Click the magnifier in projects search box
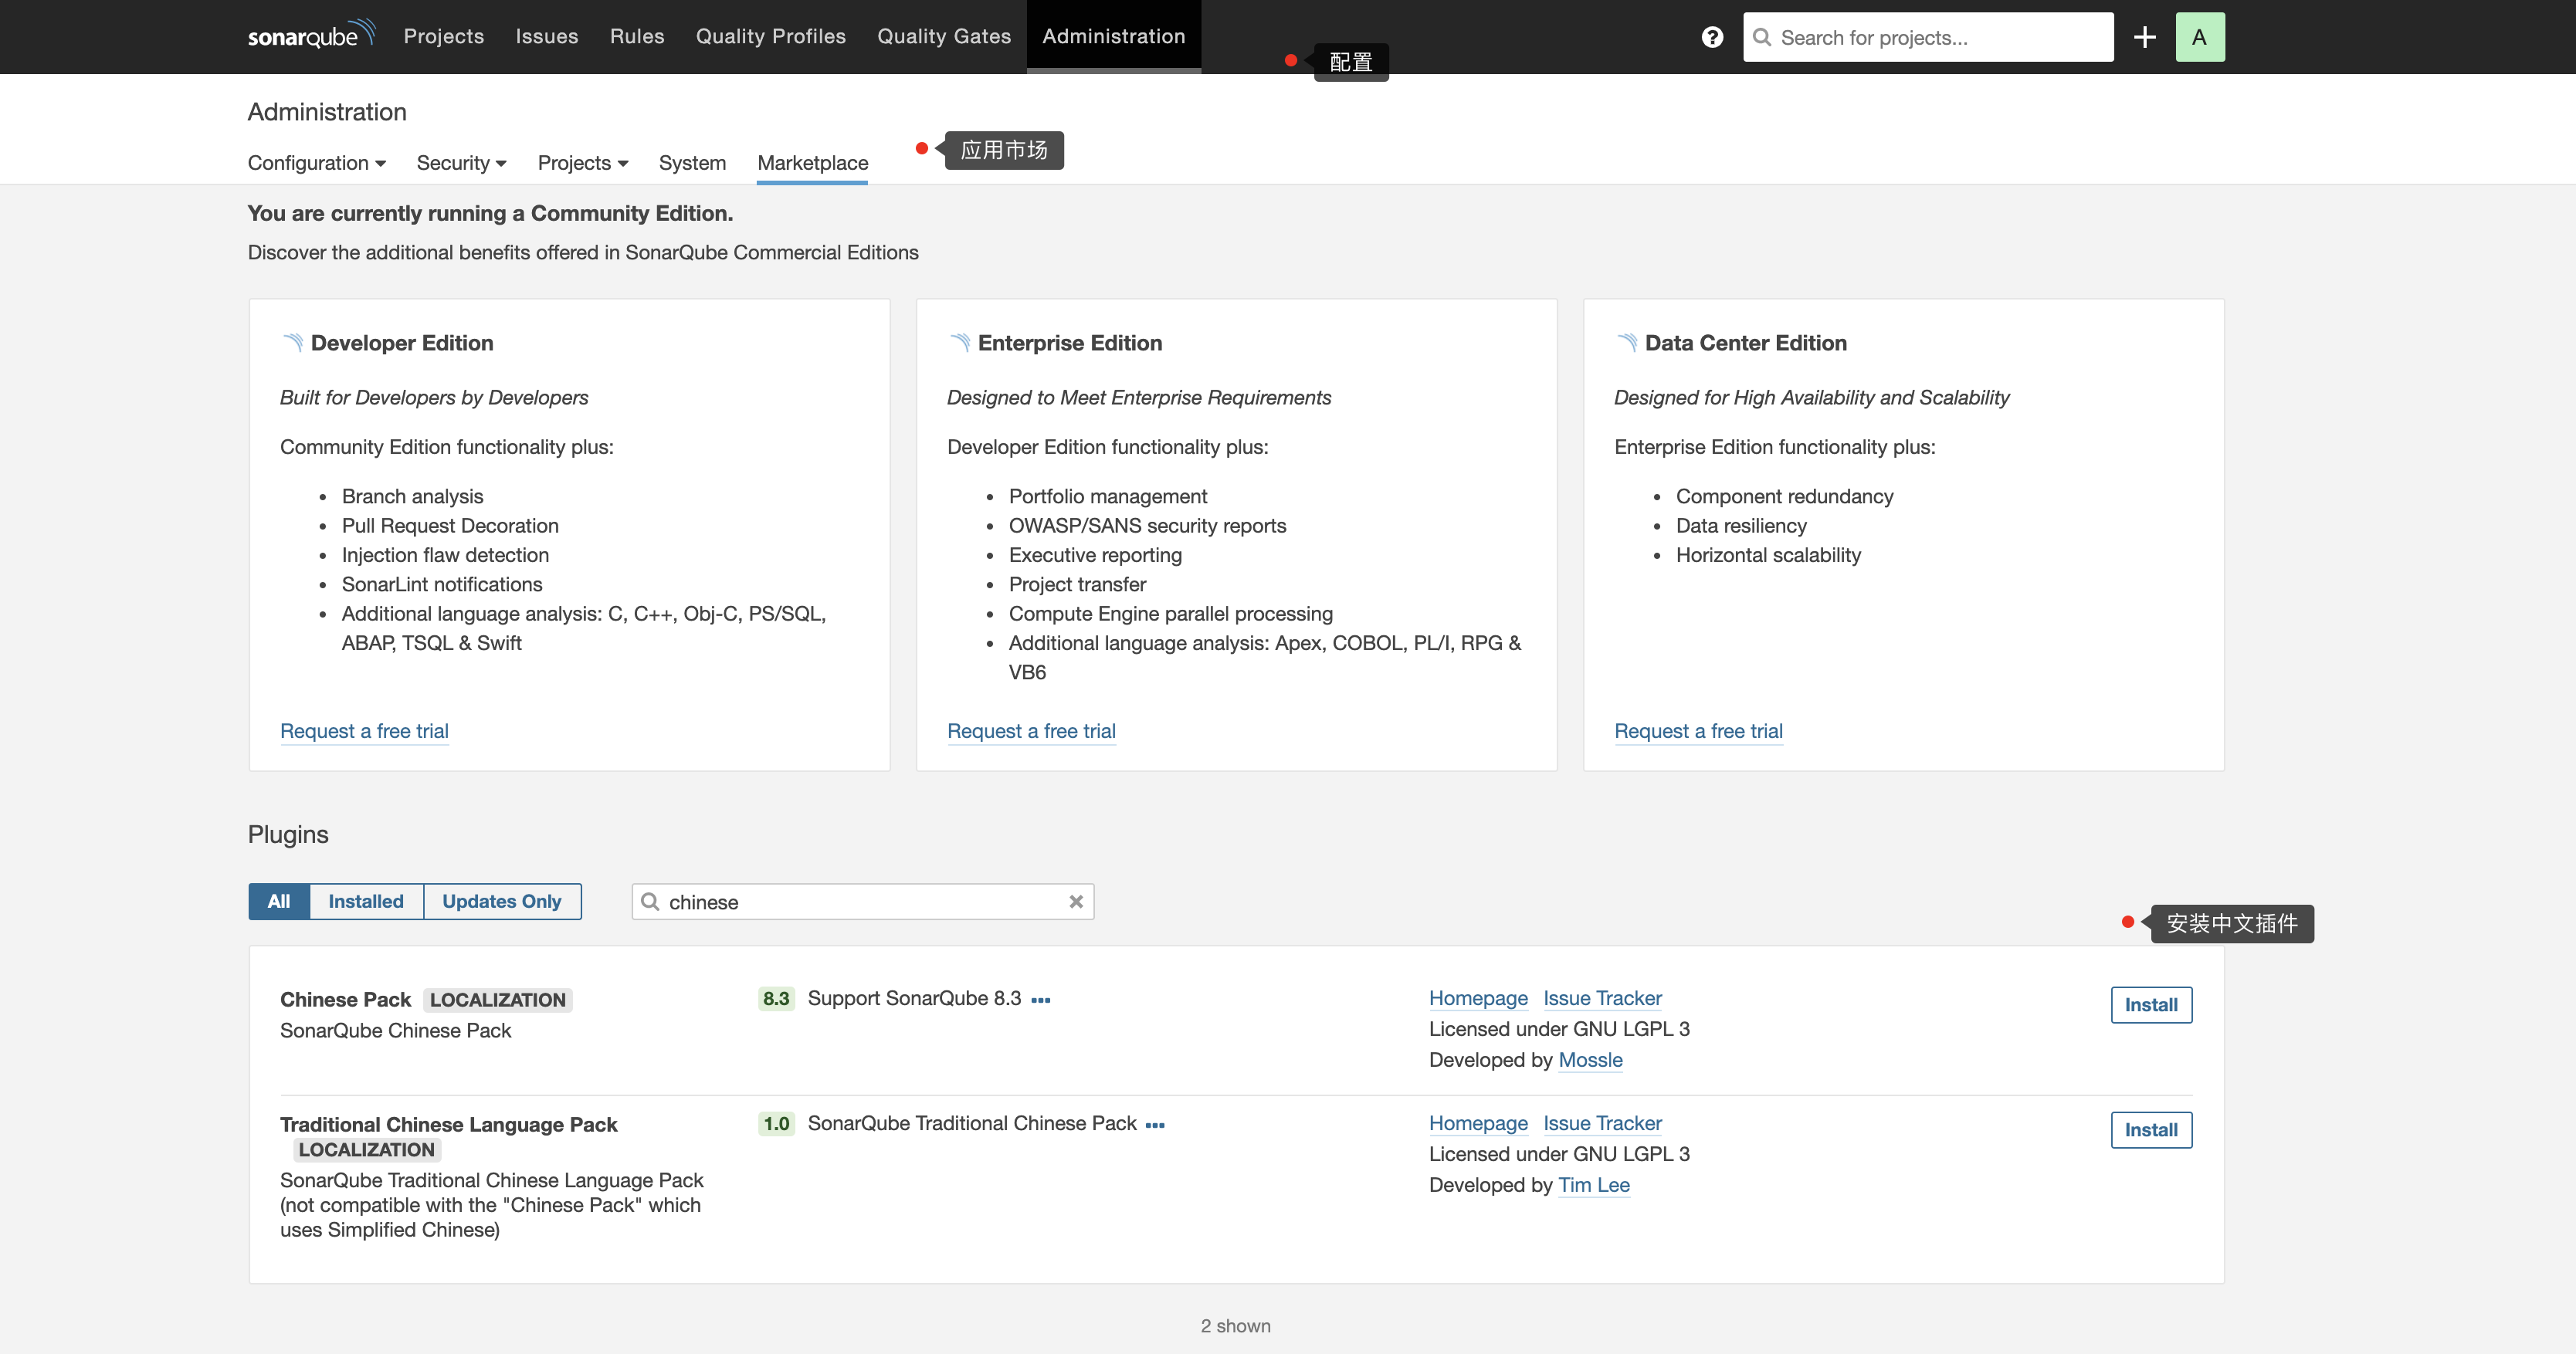The image size is (2576, 1354). [1762, 37]
